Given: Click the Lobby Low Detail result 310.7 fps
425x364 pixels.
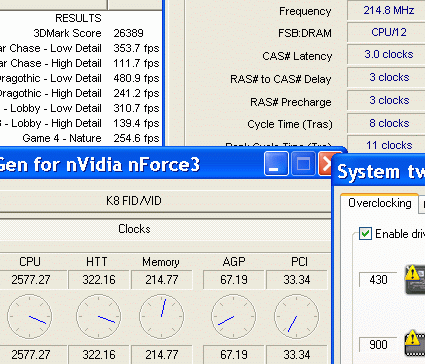Looking at the screenshot, I should [136, 108].
